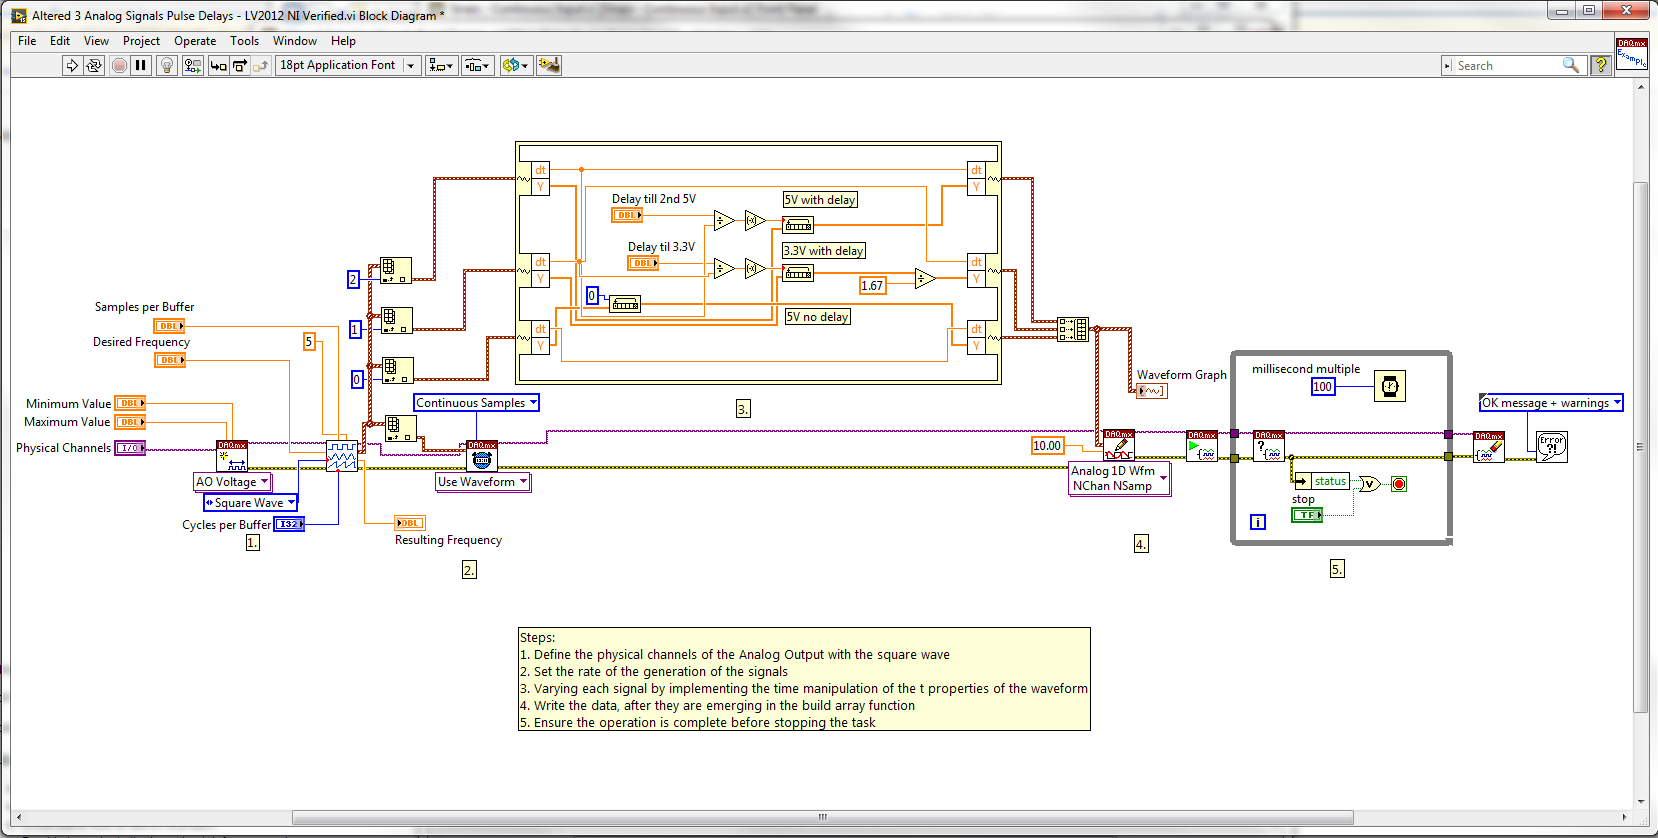Select the DAQmx Write VI node

[1119, 446]
